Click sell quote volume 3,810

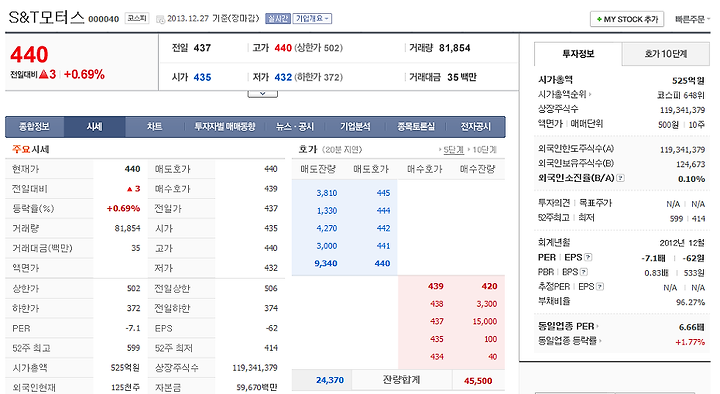[327, 193]
